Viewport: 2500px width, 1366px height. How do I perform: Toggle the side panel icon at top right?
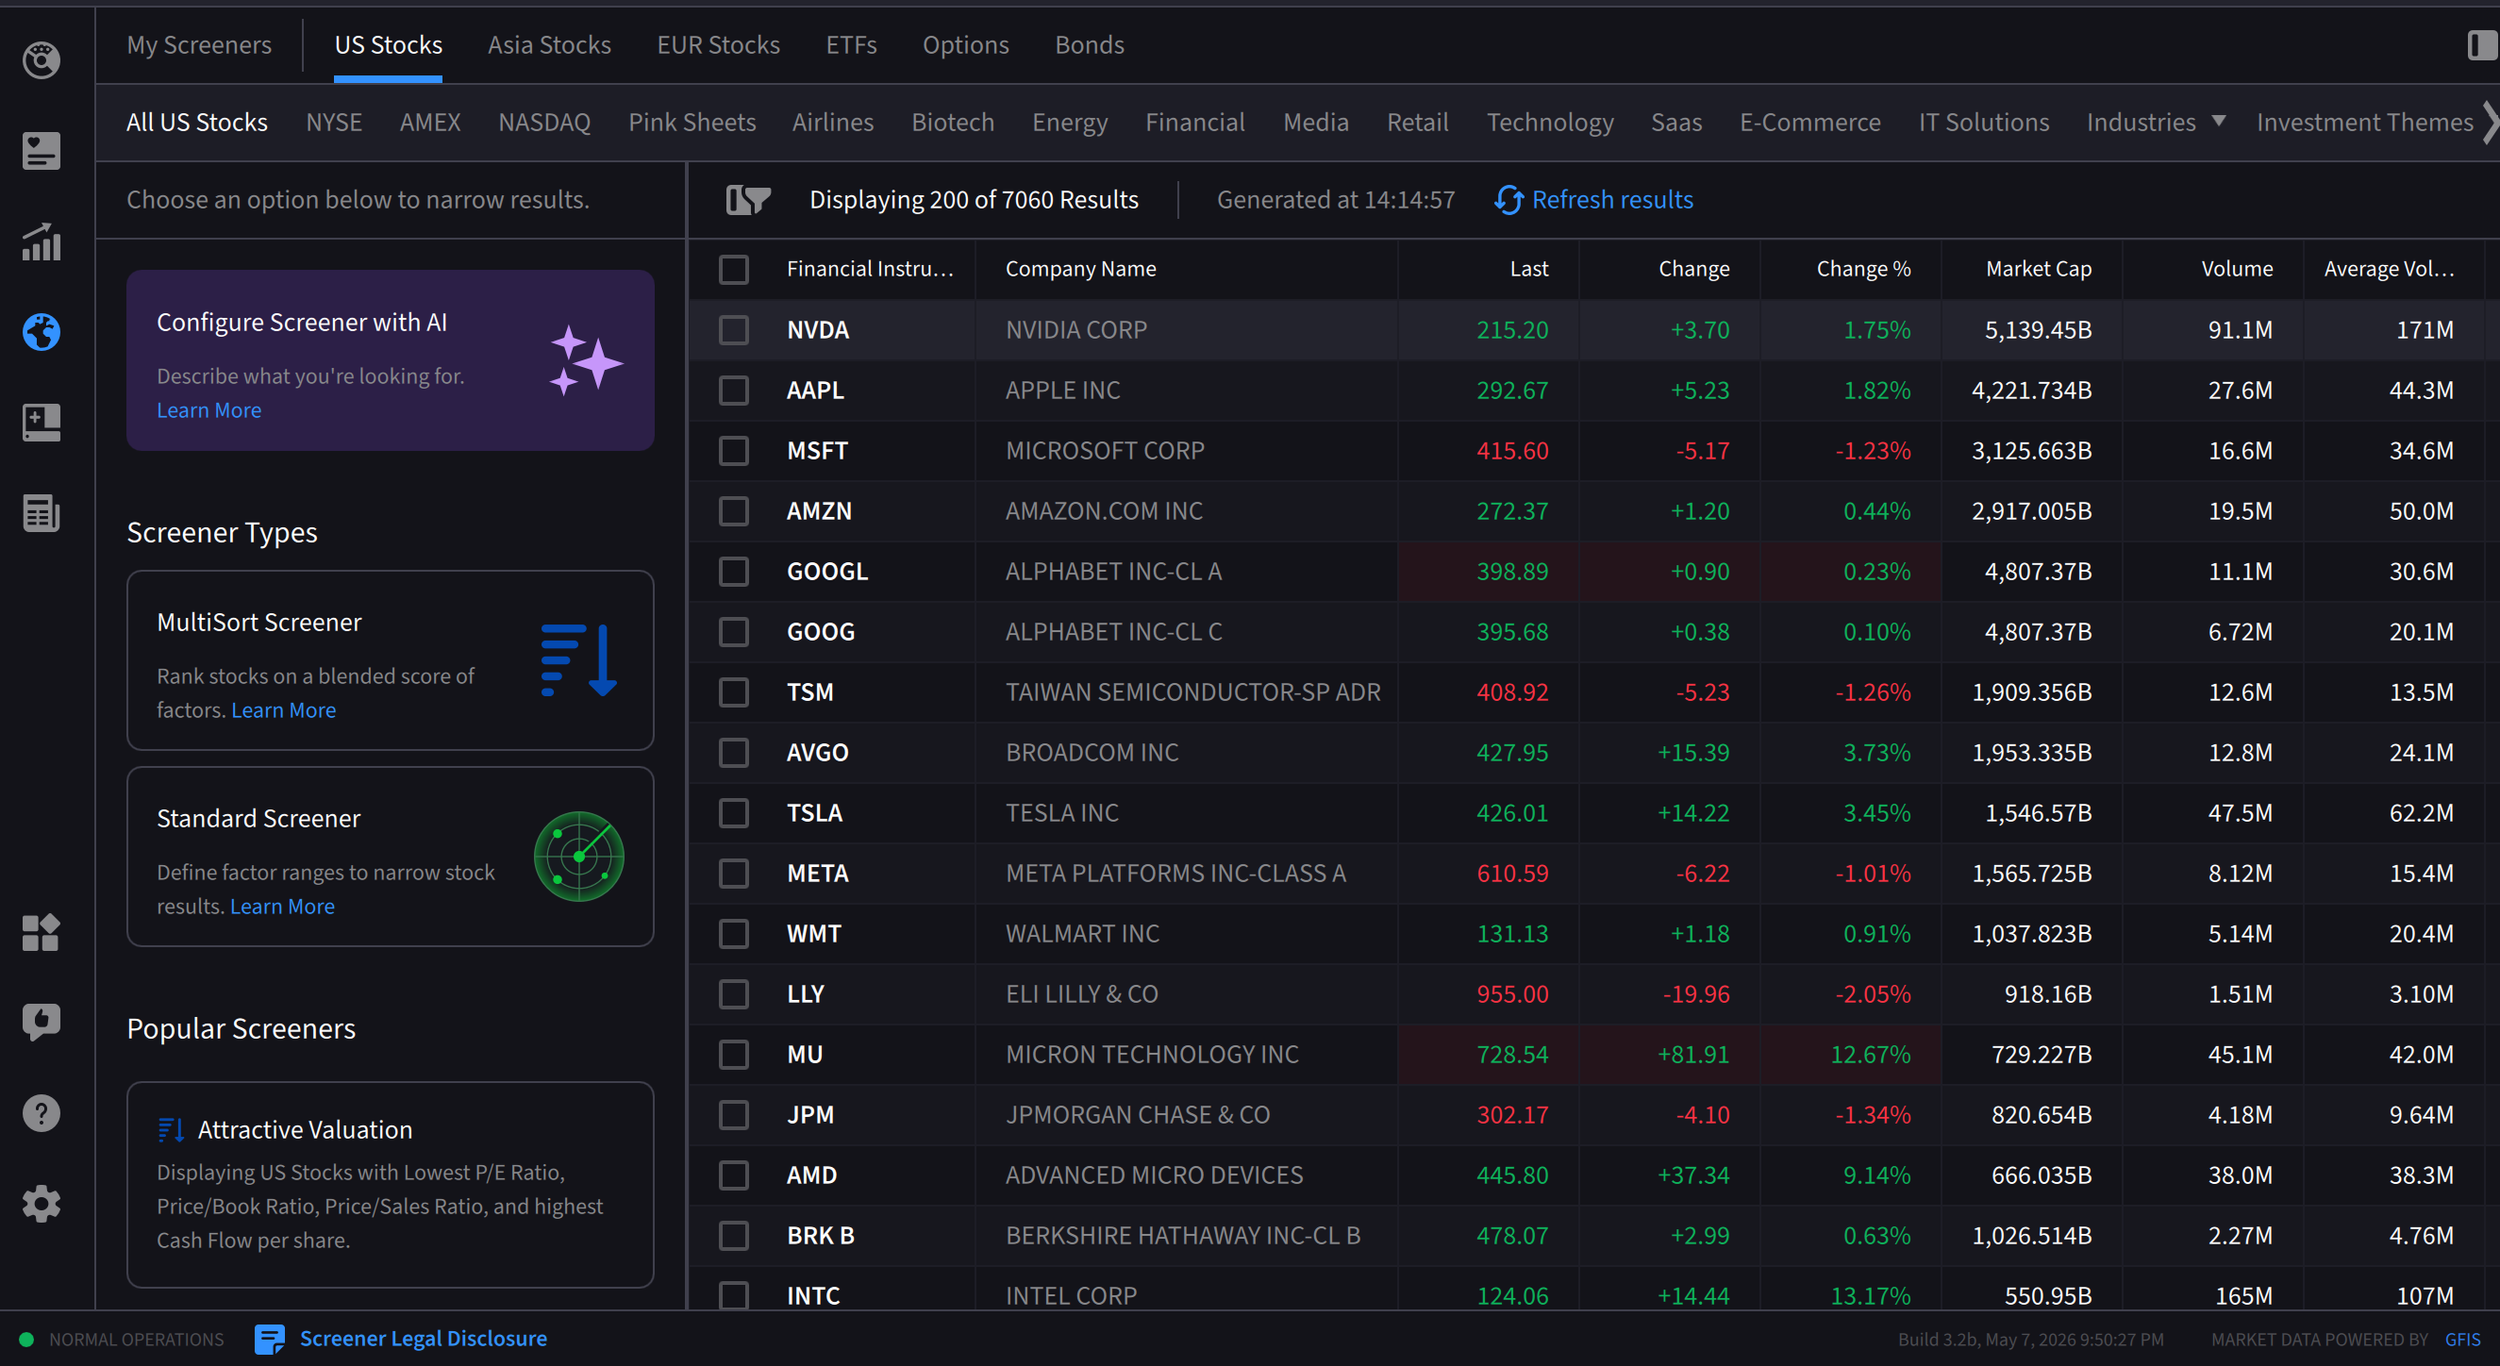point(2482,45)
